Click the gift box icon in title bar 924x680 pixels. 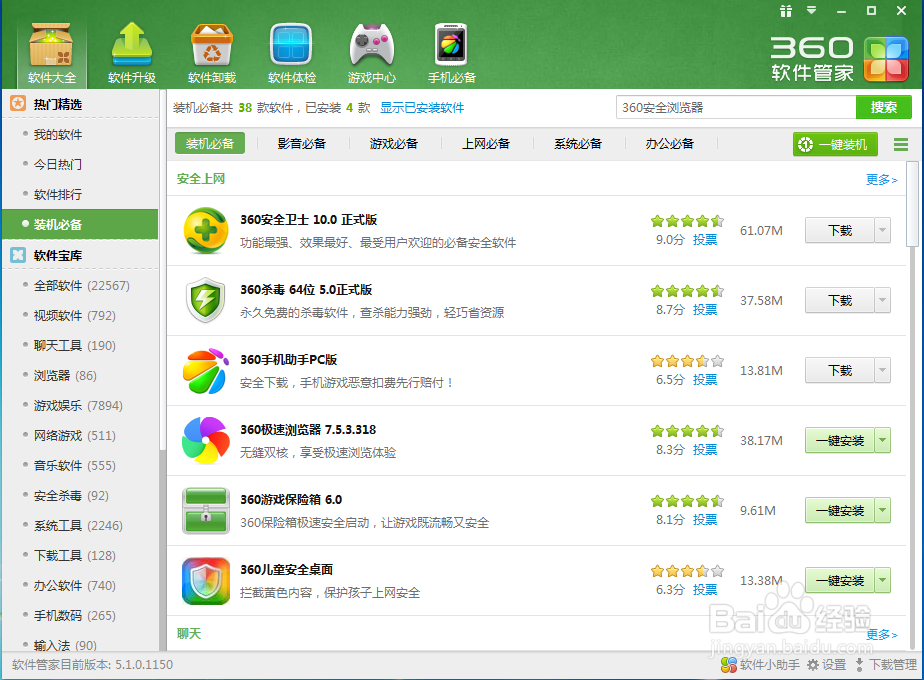pyautogui.click(x=786, y=11)
